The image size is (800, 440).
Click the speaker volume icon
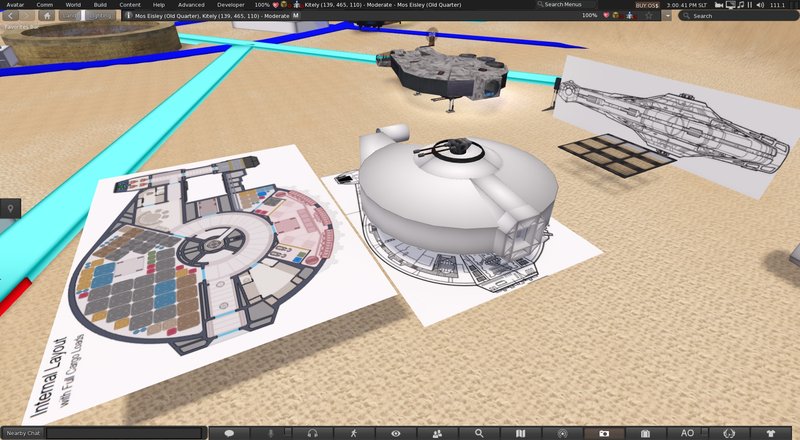pos(760,5)
